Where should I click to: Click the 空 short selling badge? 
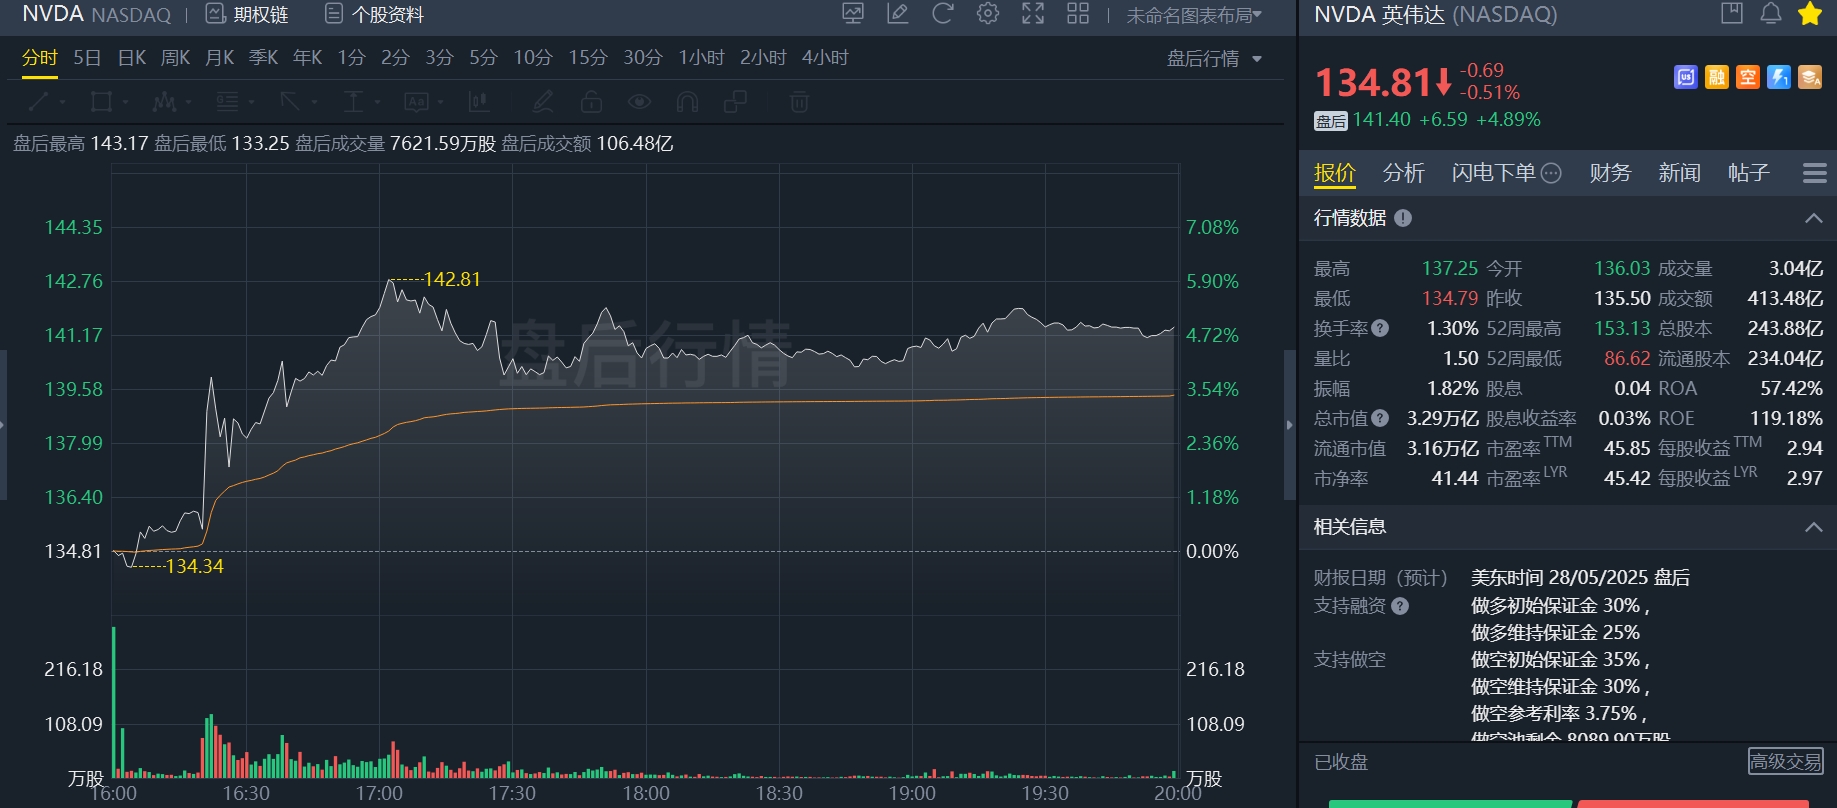1748,77
